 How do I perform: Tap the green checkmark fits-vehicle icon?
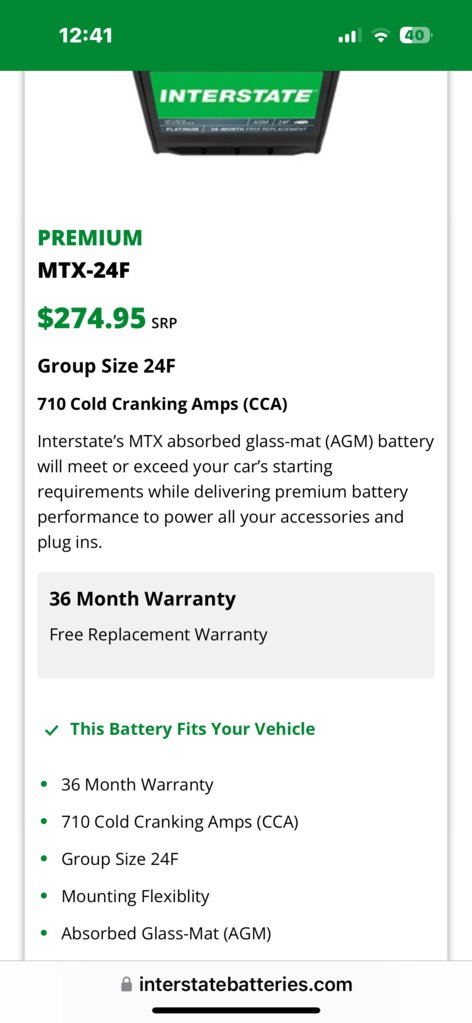click(52, 730)
